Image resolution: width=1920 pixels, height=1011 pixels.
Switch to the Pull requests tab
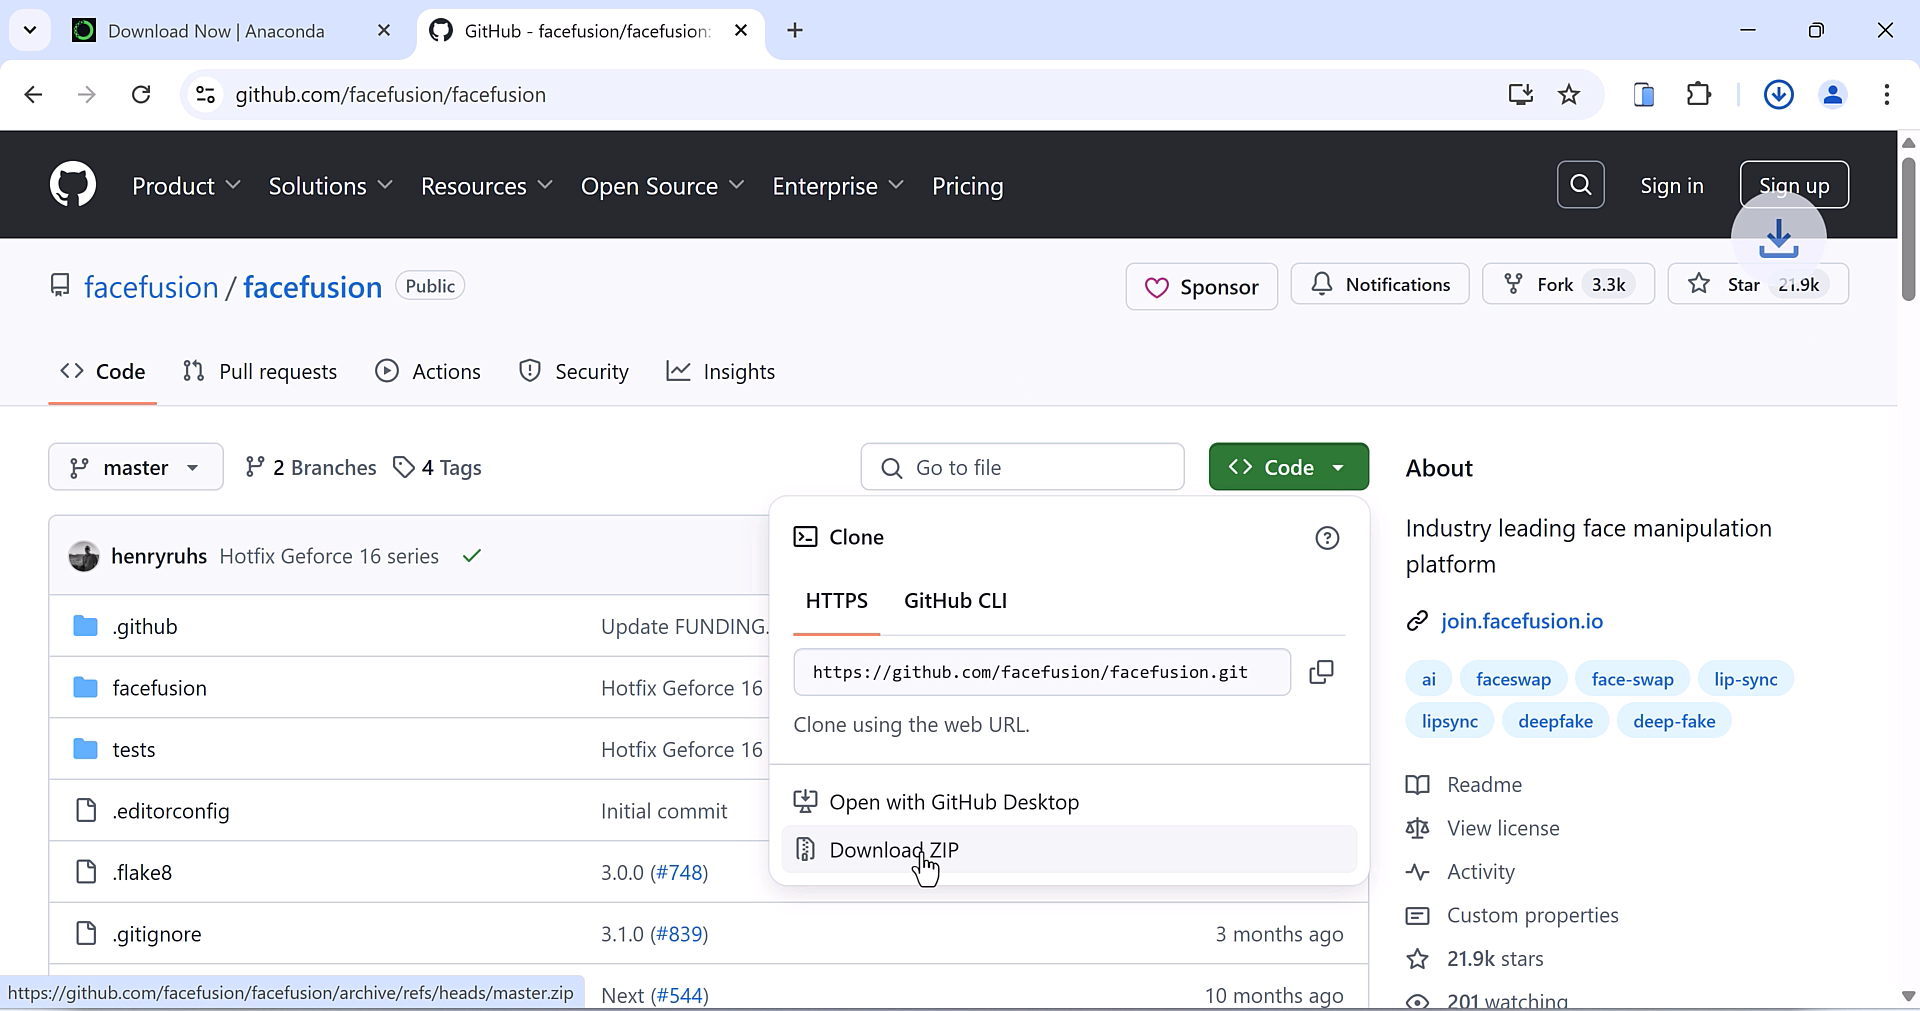point(260,372)
